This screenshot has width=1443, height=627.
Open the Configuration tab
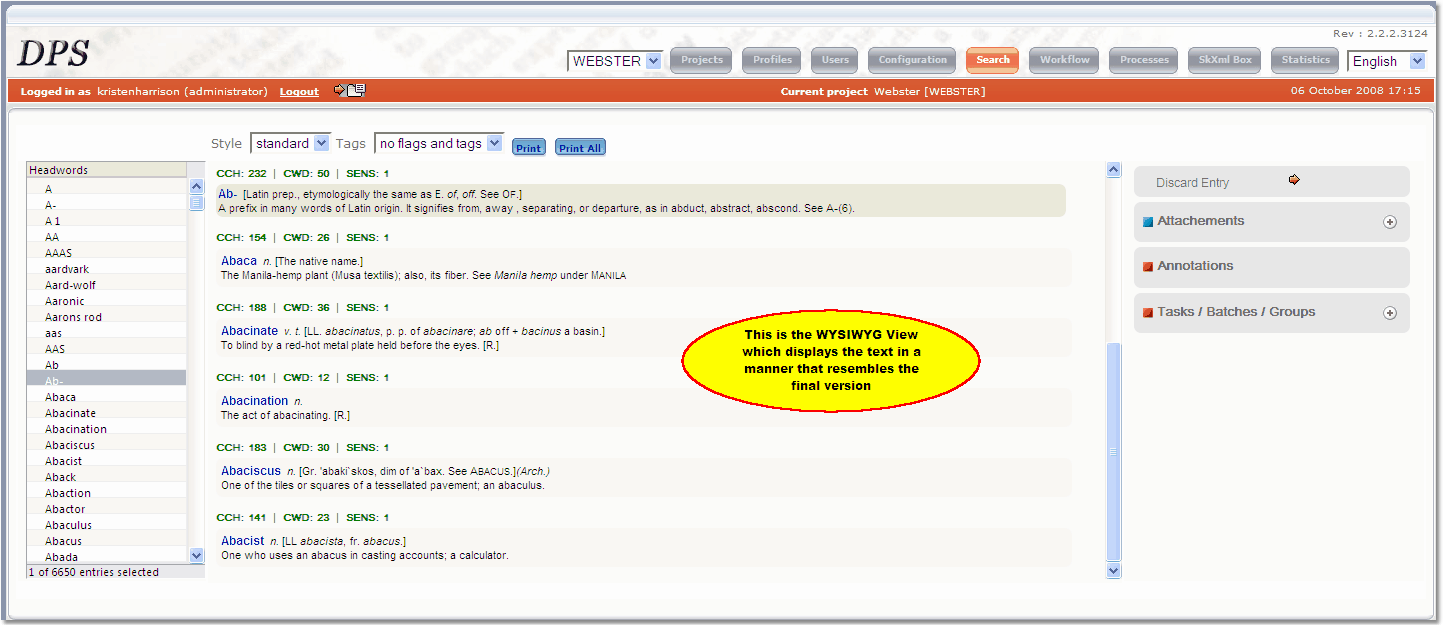[912, 60]
